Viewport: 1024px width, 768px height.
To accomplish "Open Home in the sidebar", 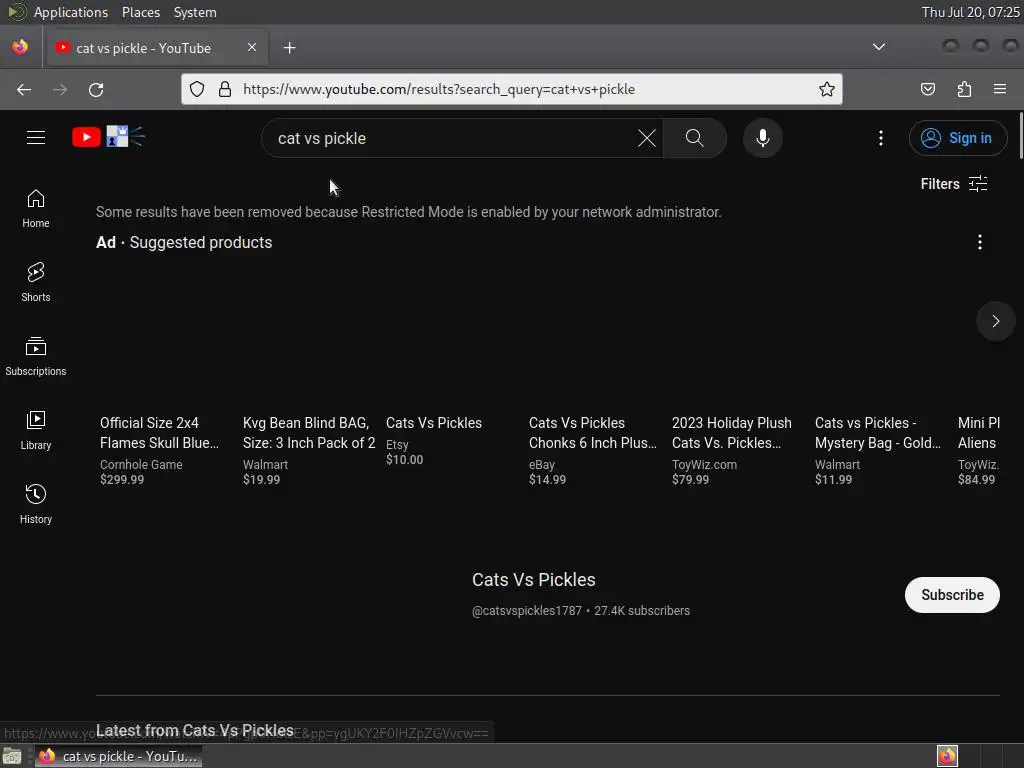I will point(36,208).
